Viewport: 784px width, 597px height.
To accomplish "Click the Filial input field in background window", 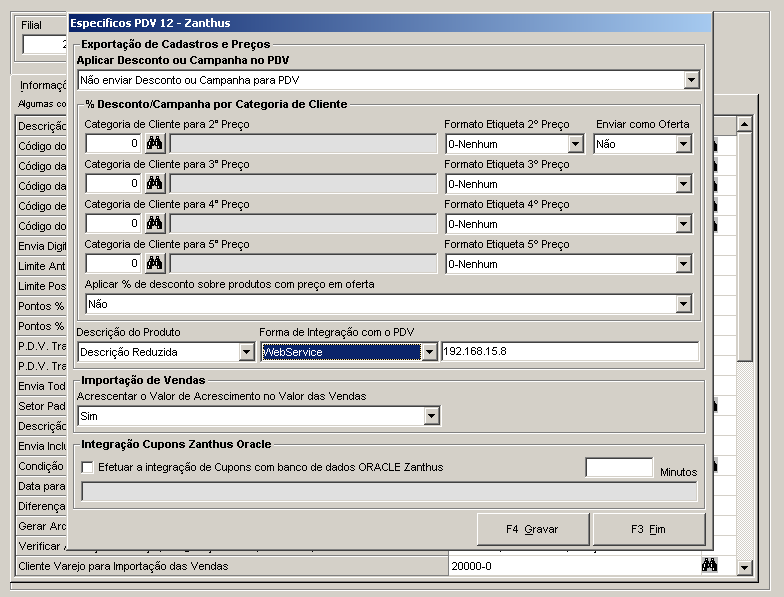I will point(45,44).
